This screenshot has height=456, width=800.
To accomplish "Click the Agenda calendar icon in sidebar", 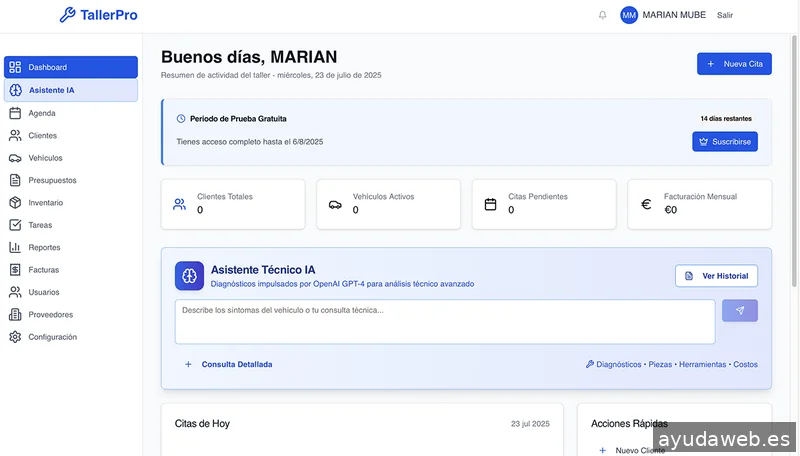I will (15, 113).
